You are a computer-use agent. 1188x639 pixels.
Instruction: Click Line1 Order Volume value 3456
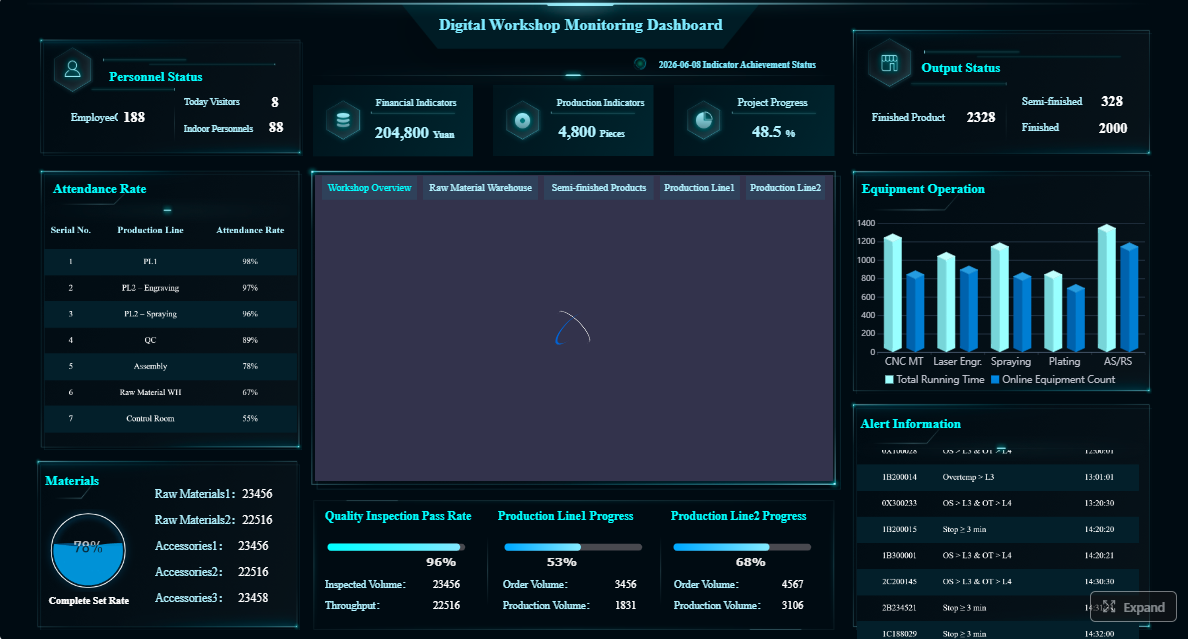[625, 584]
